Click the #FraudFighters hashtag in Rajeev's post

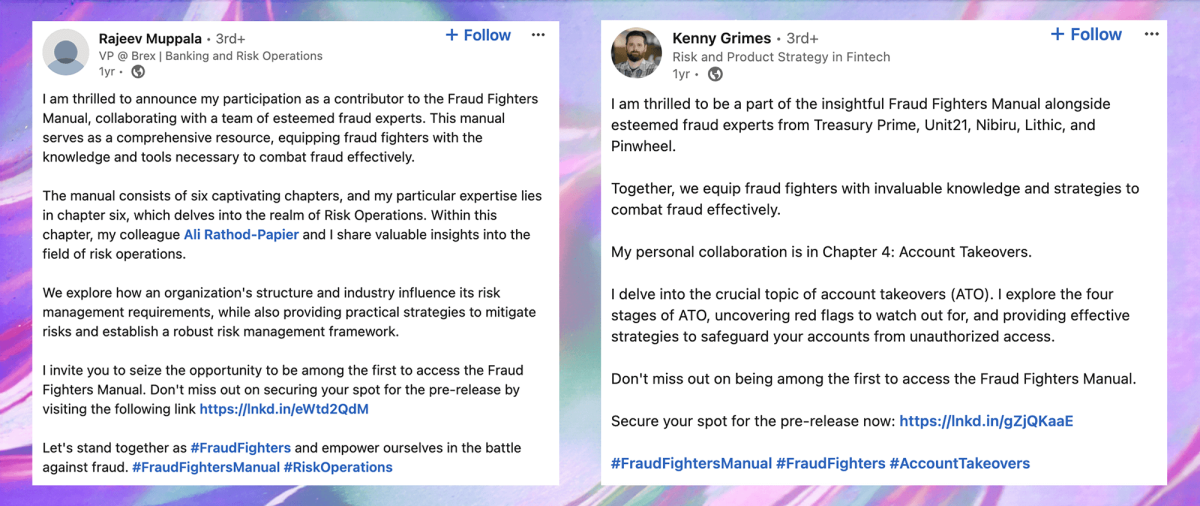[240, 448]
